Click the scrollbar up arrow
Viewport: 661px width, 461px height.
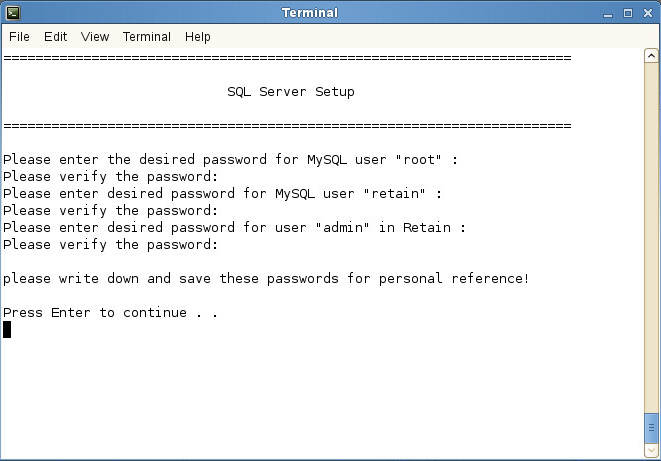click(651, 56)
